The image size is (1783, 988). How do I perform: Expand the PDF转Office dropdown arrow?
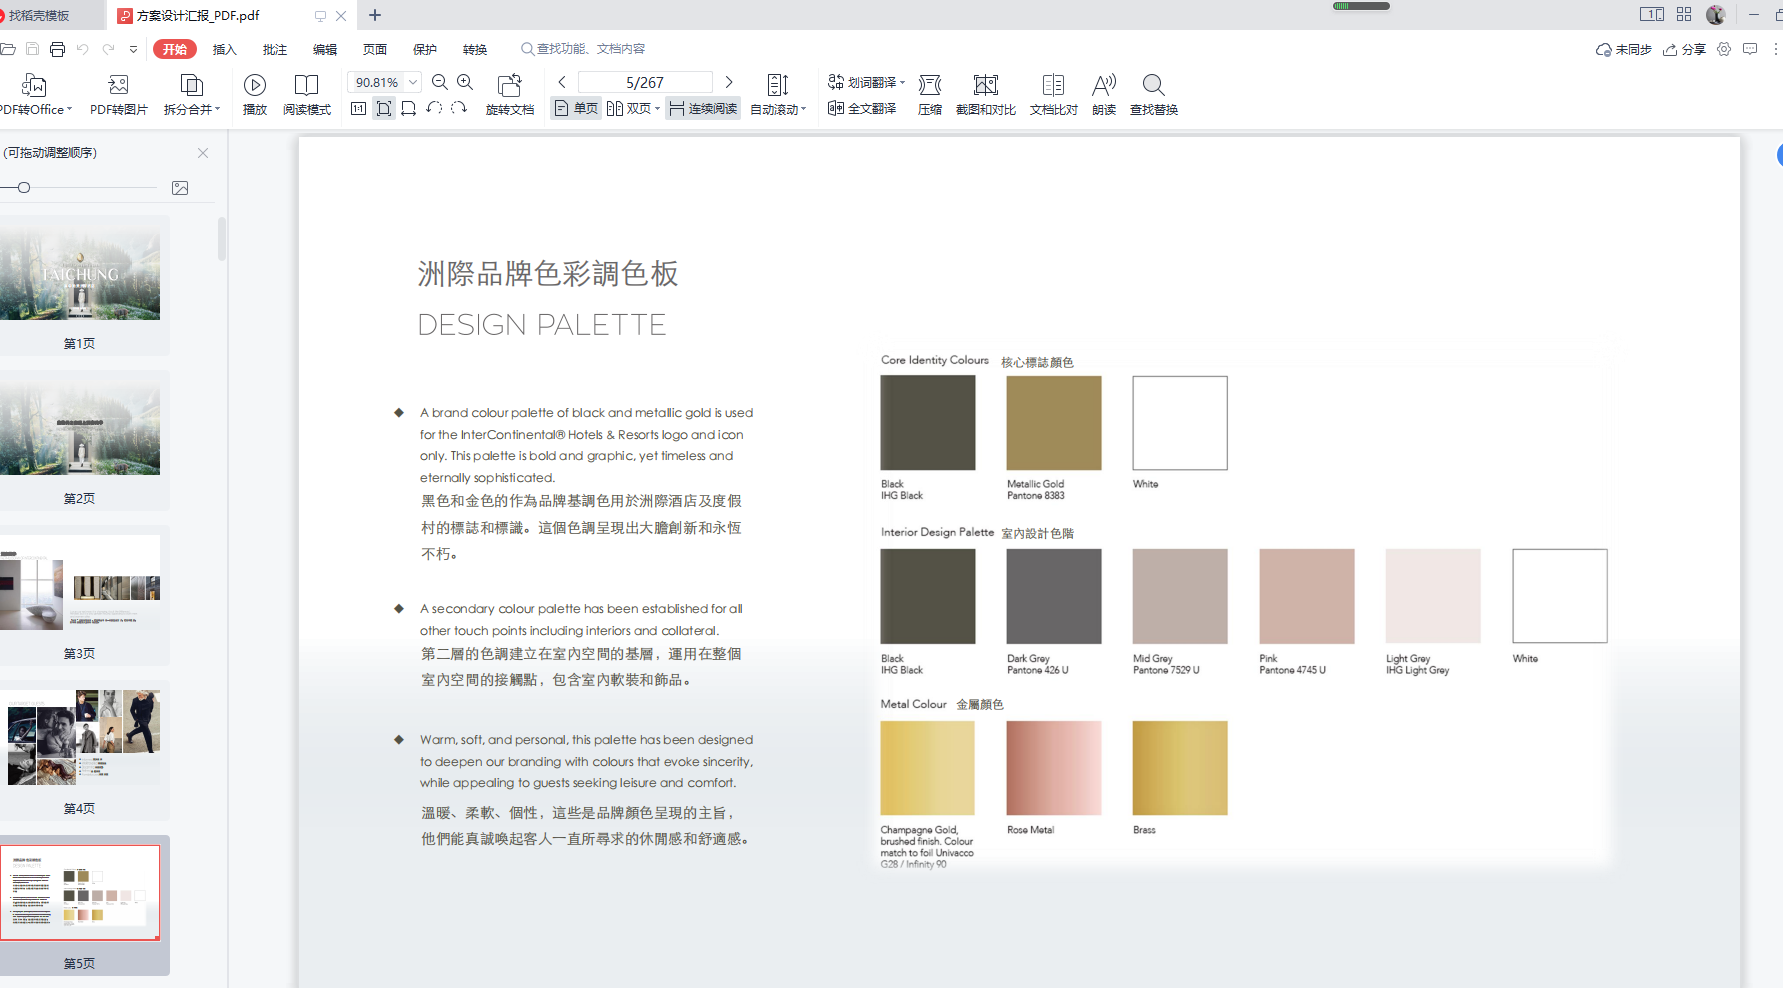coord(69,109)
